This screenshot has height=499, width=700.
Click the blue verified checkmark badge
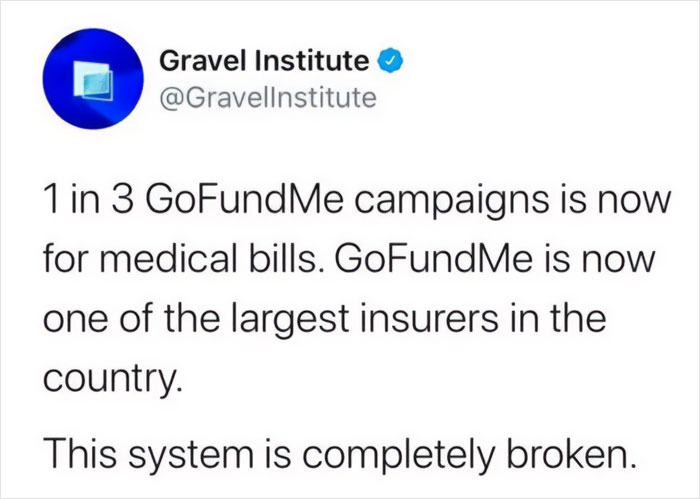coord(391,61)
